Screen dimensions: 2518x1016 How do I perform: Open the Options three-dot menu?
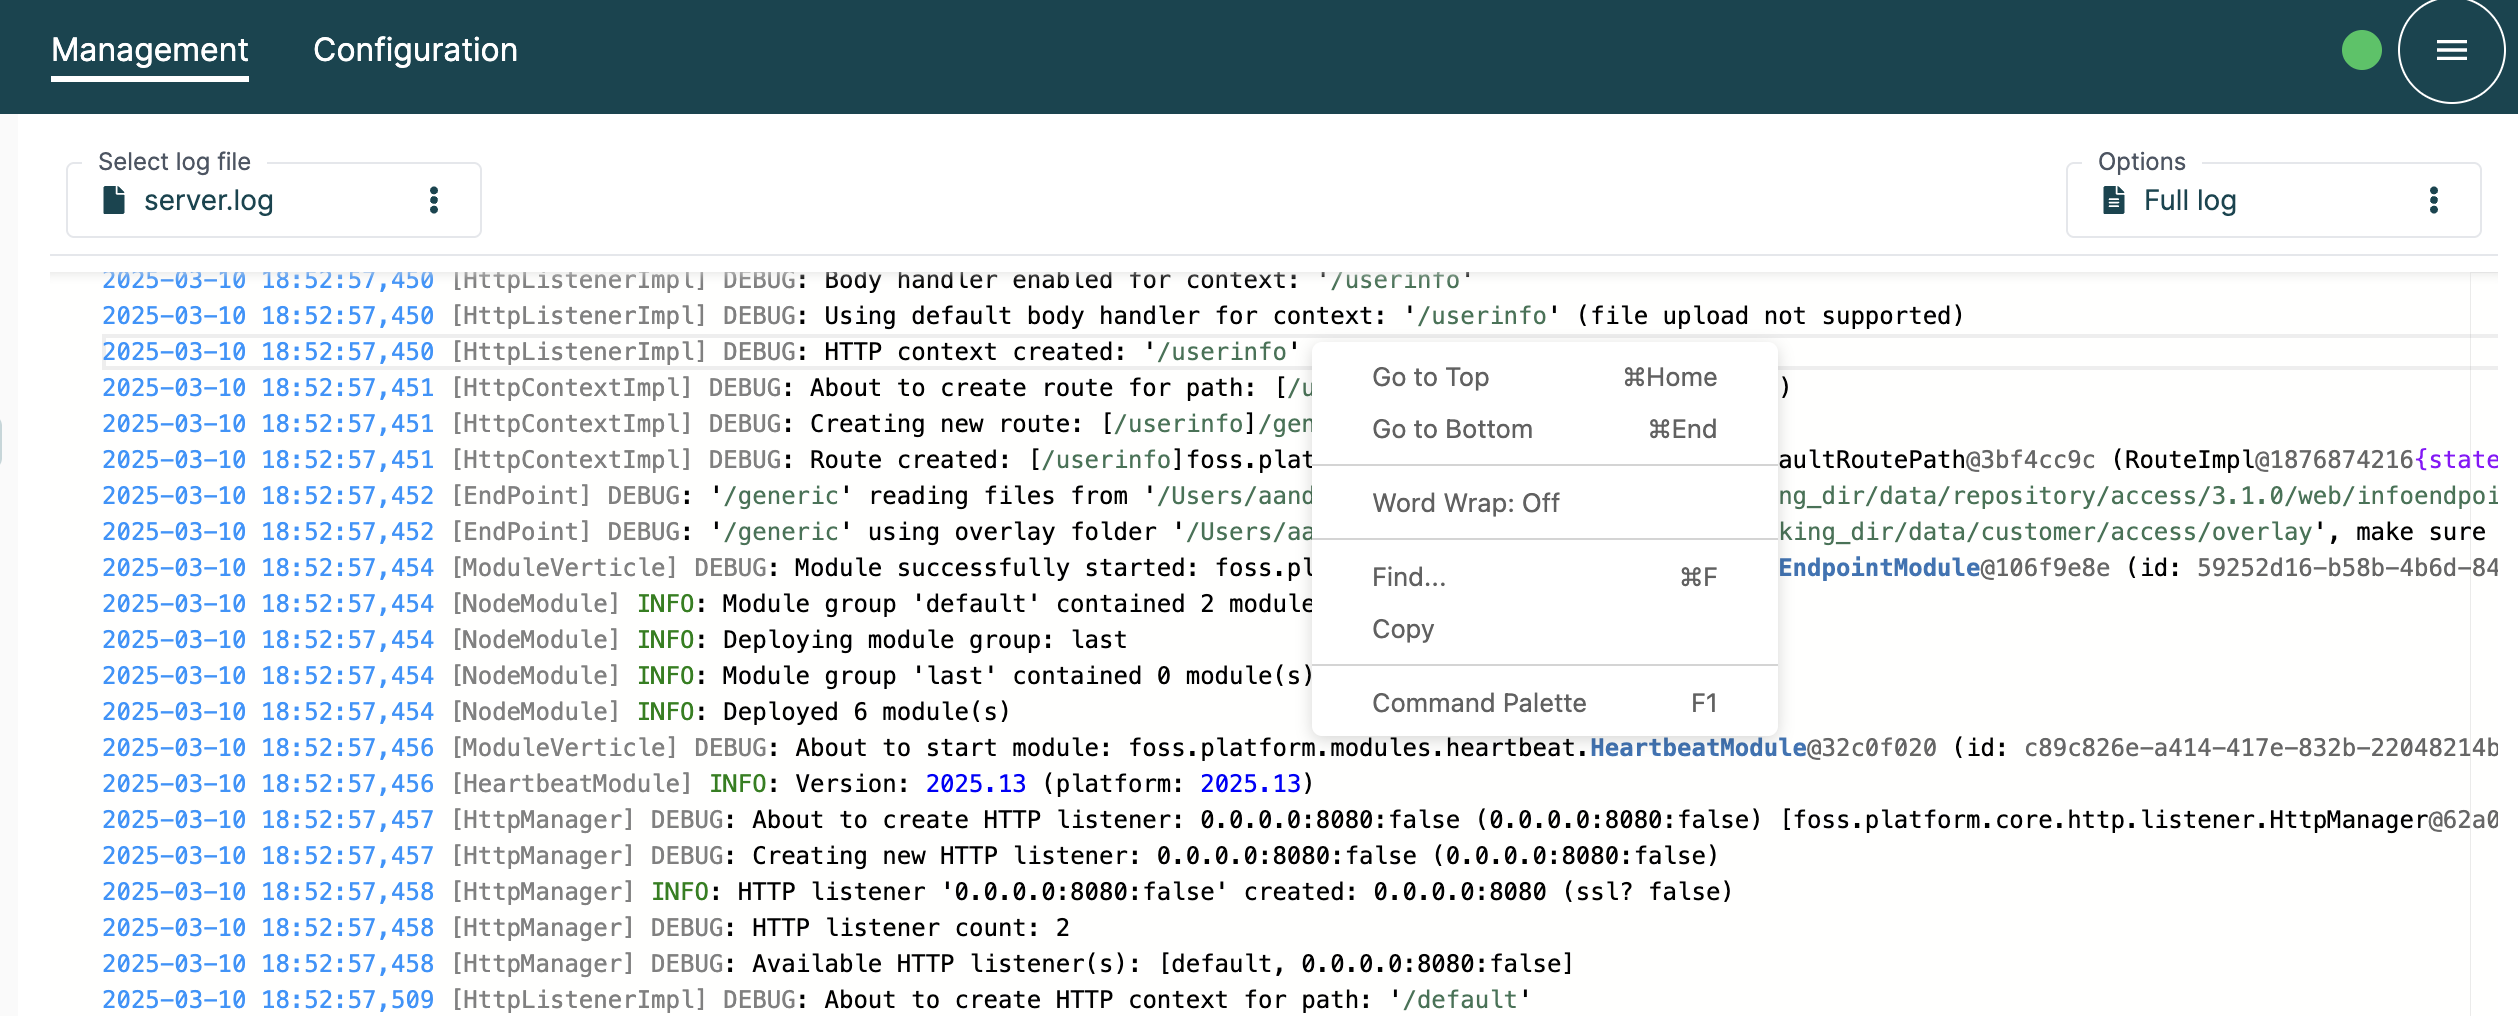[x=2433, y=200]
